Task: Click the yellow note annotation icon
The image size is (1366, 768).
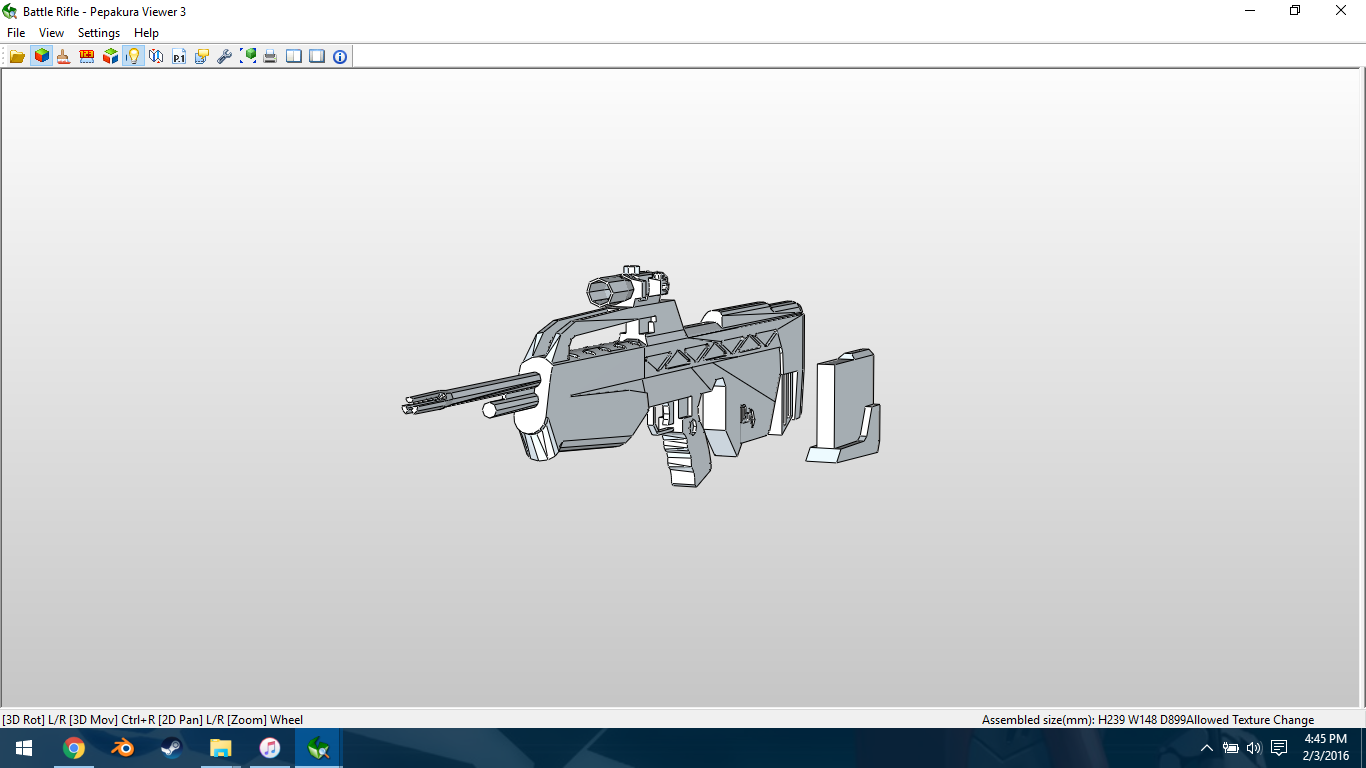Action: [x=202, y=56]
